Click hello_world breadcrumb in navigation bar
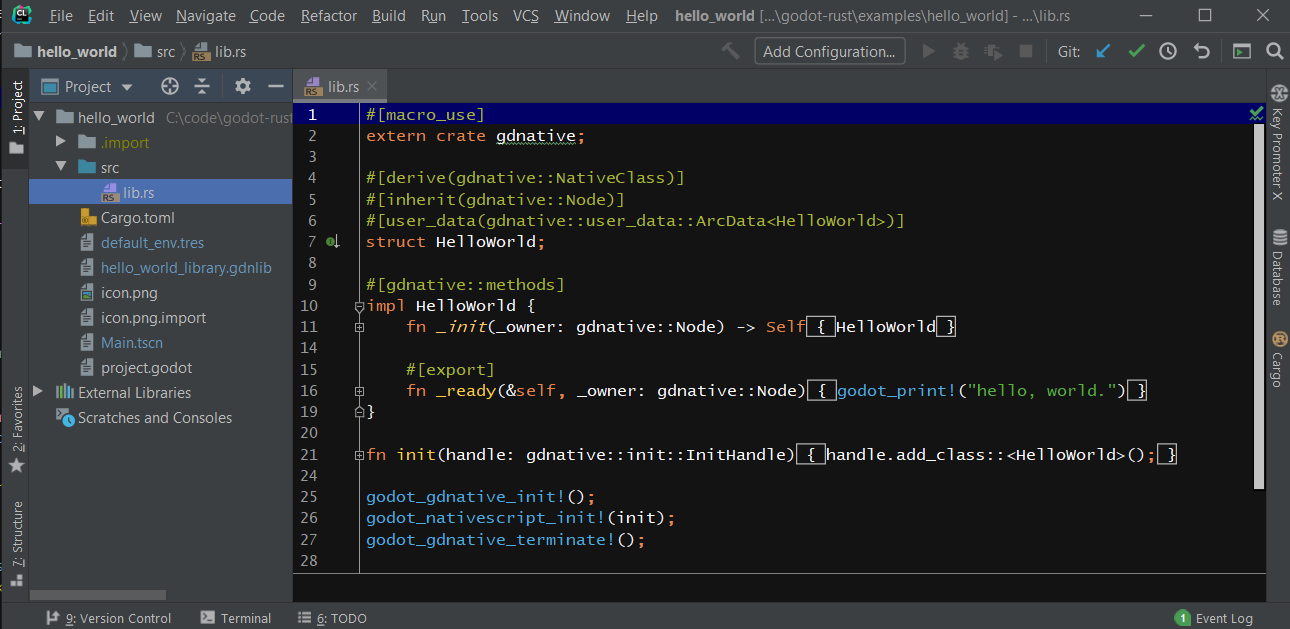 [66, 51]
